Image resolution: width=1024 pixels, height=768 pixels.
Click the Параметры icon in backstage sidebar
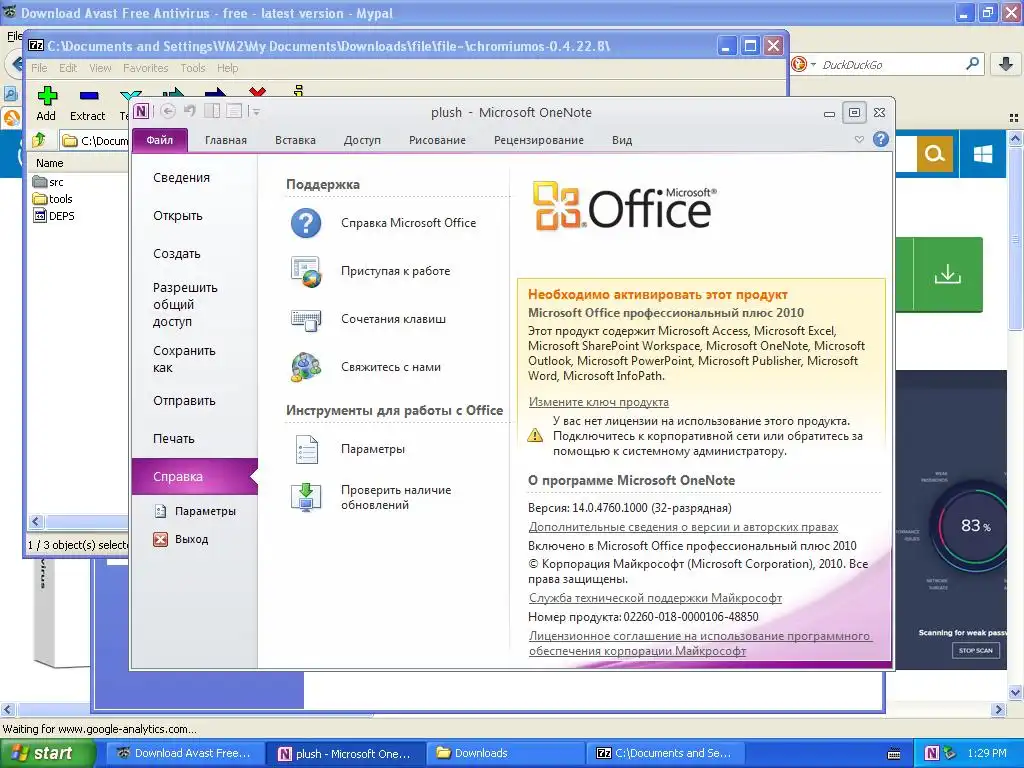(x=160, y=511)
